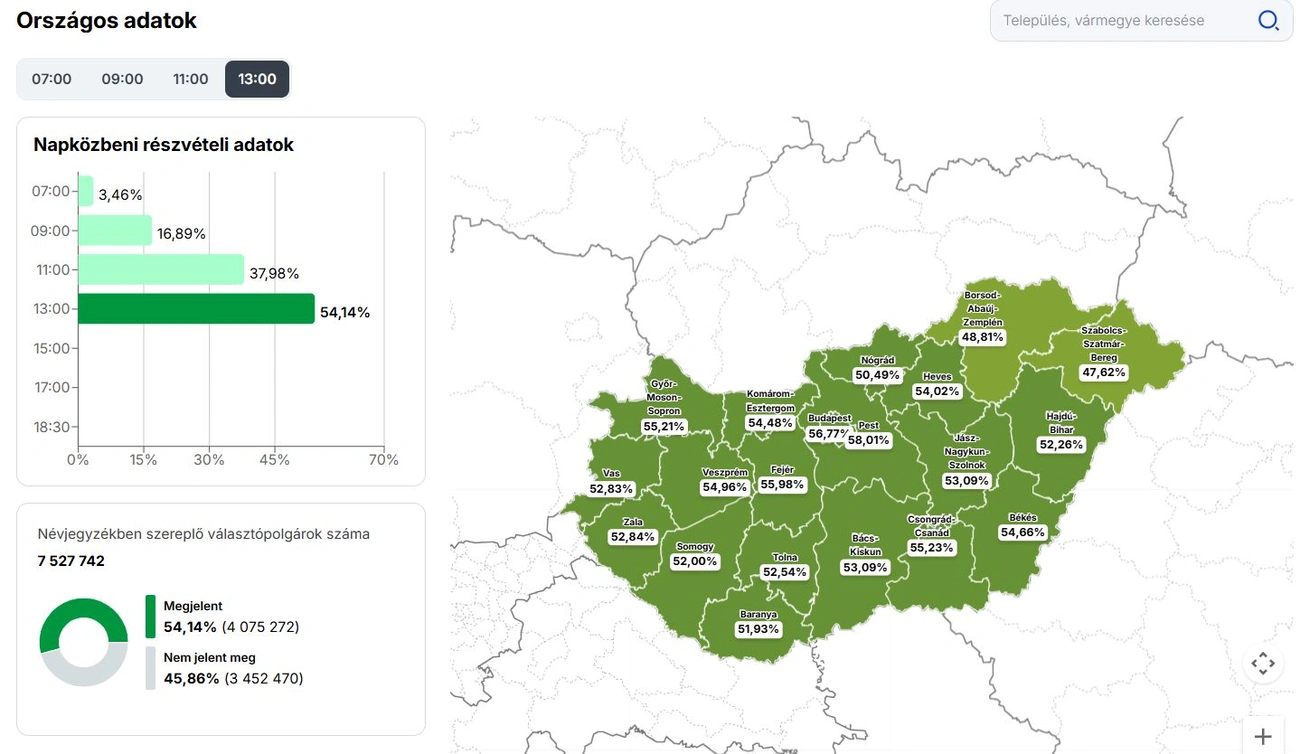
Task: Click the green Megjelent legend swatch
Action: click(151, 616)
